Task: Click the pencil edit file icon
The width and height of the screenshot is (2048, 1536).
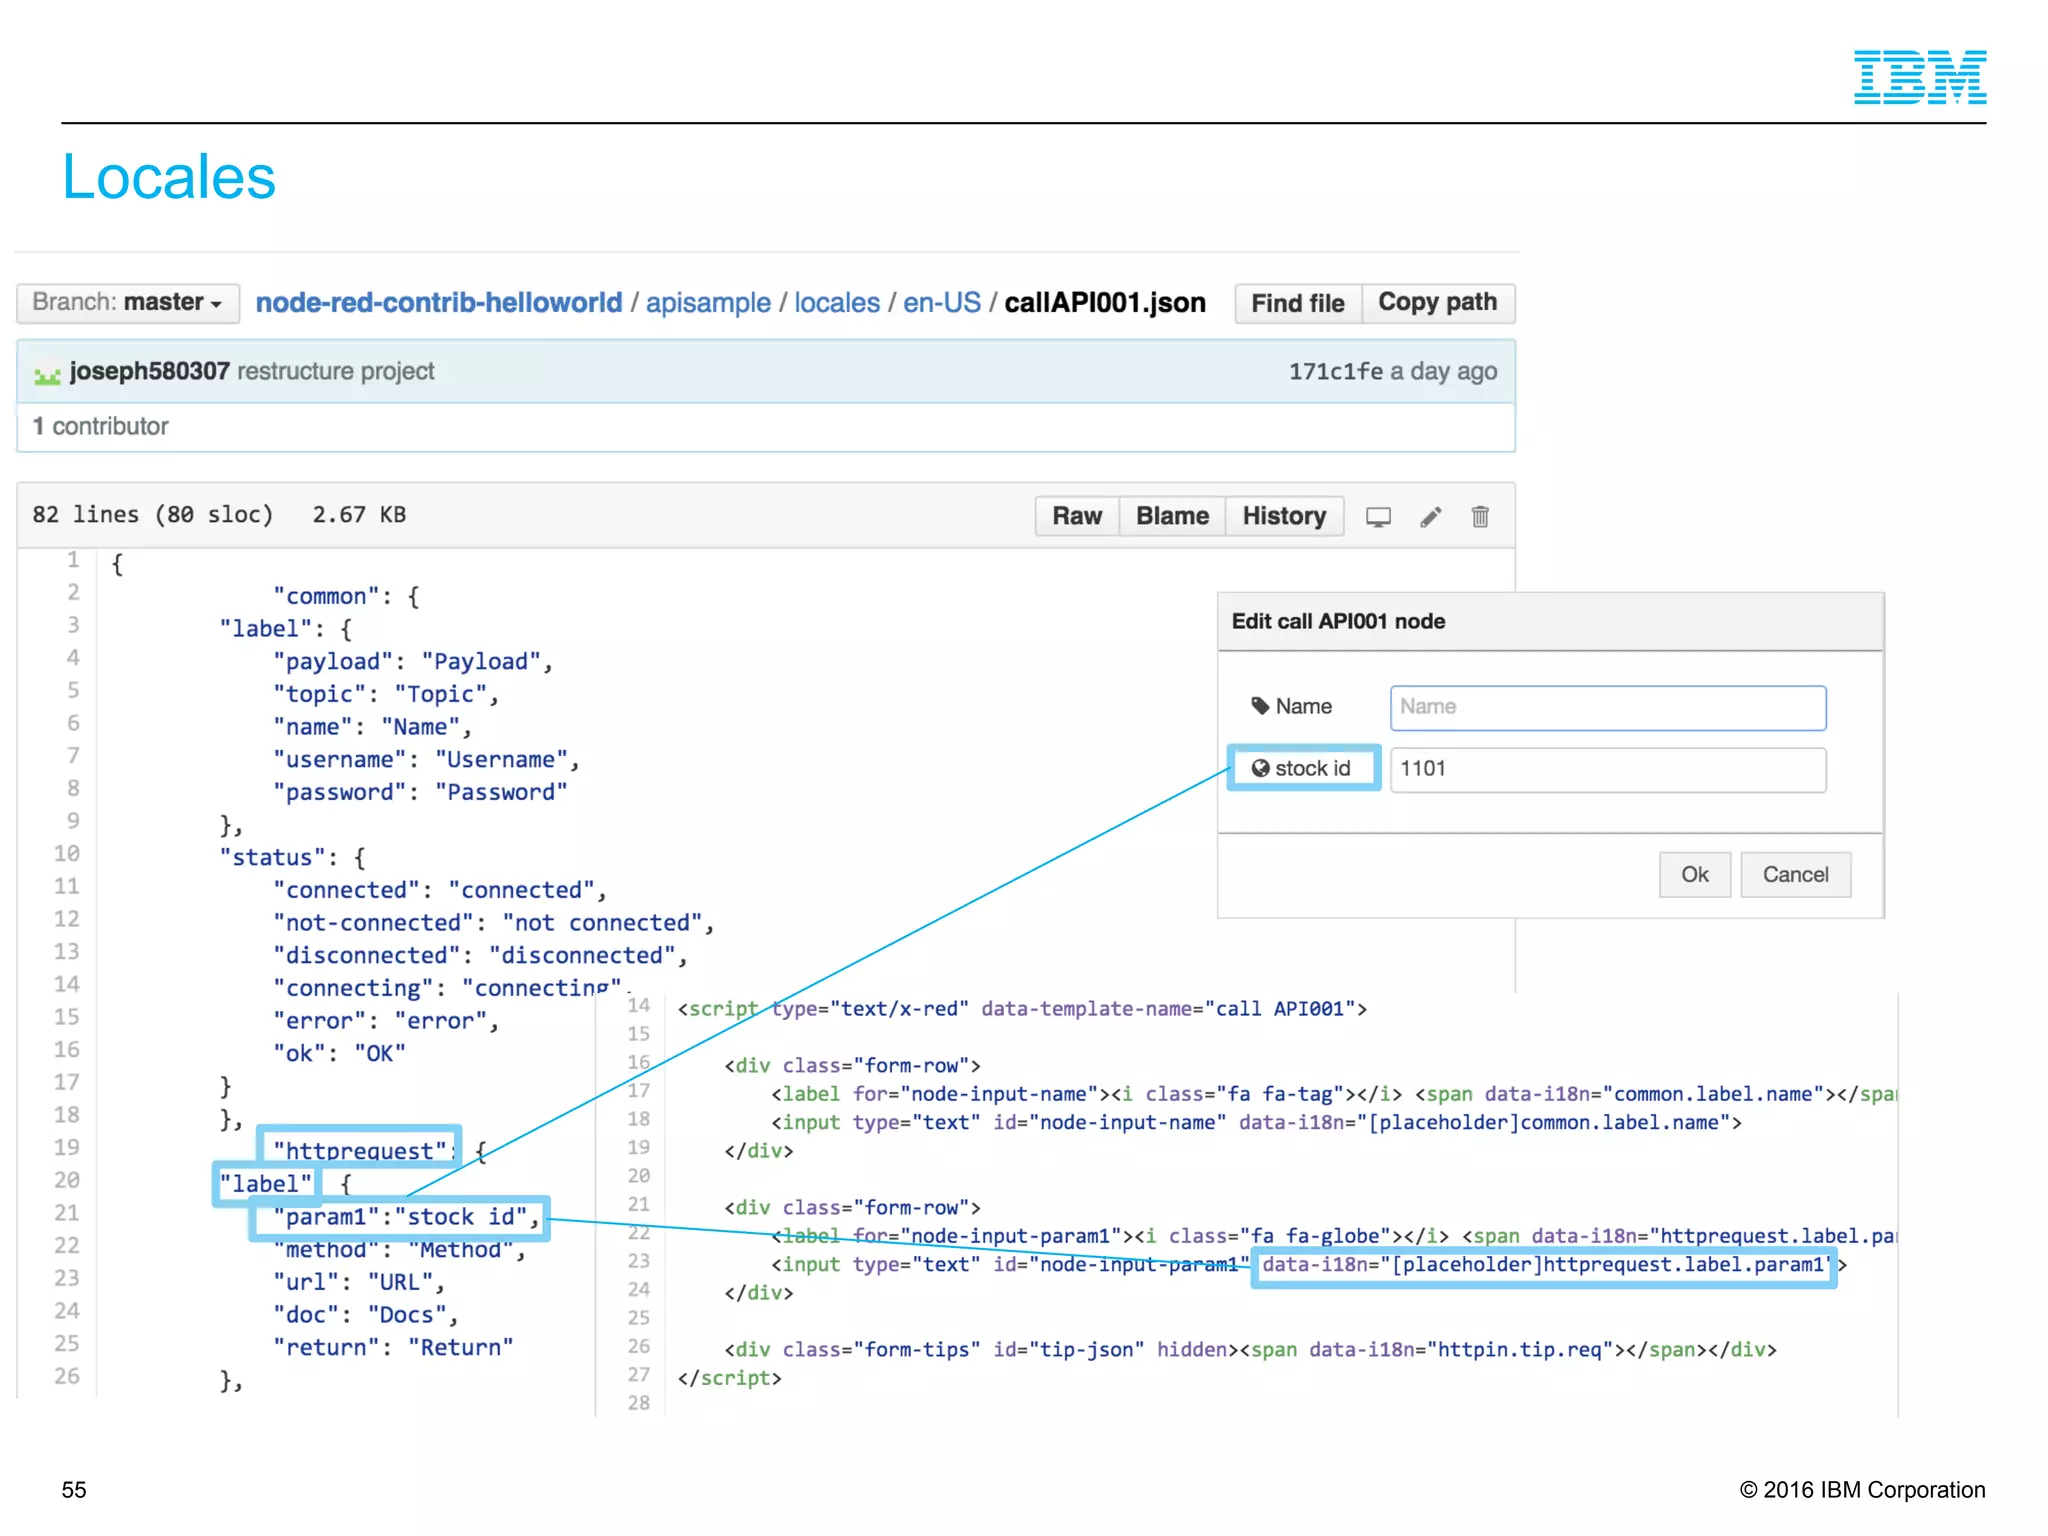Action: (x=1430, y=517)
